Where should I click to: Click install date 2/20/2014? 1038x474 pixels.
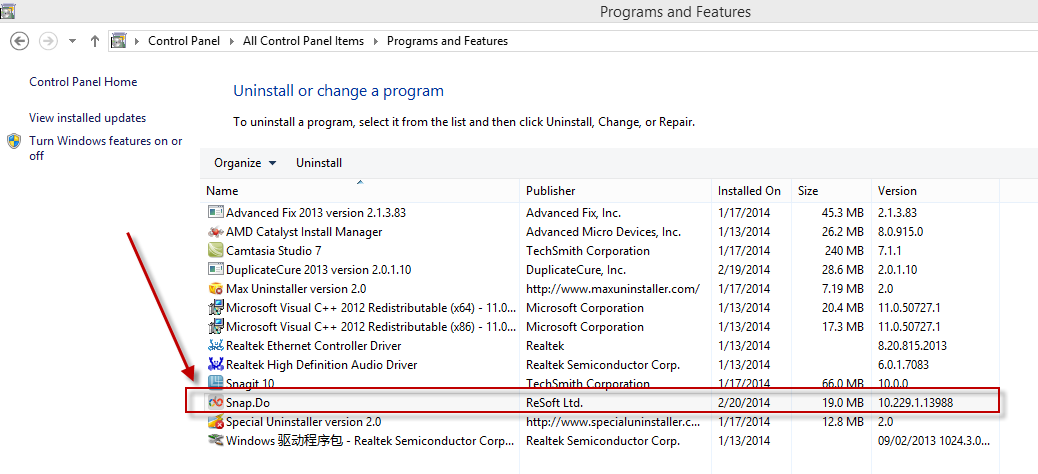(744, 403)
